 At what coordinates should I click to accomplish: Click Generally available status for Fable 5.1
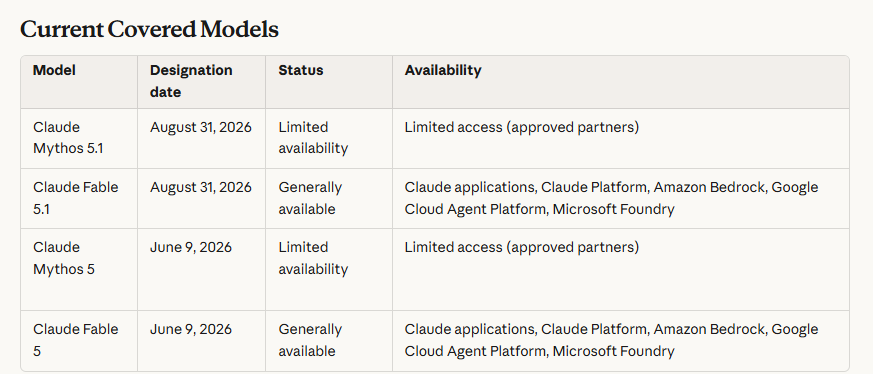tap(310, 198)
